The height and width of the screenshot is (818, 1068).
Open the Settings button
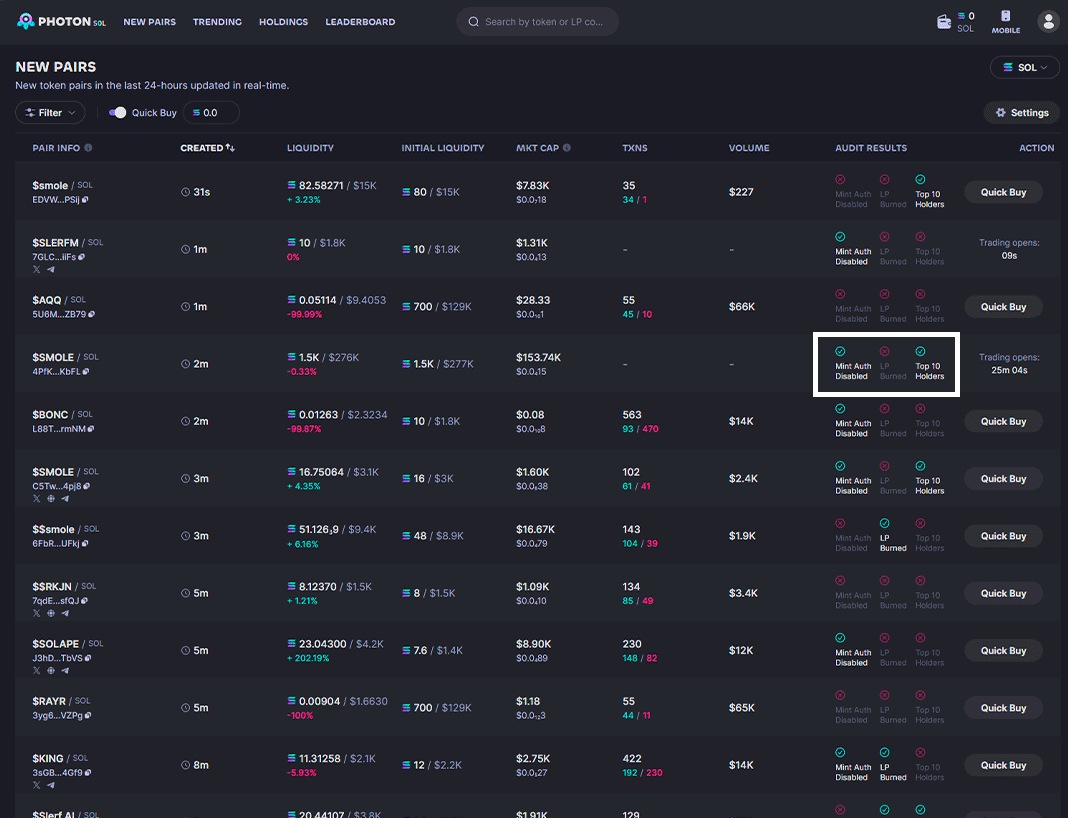coord(1021,113)
